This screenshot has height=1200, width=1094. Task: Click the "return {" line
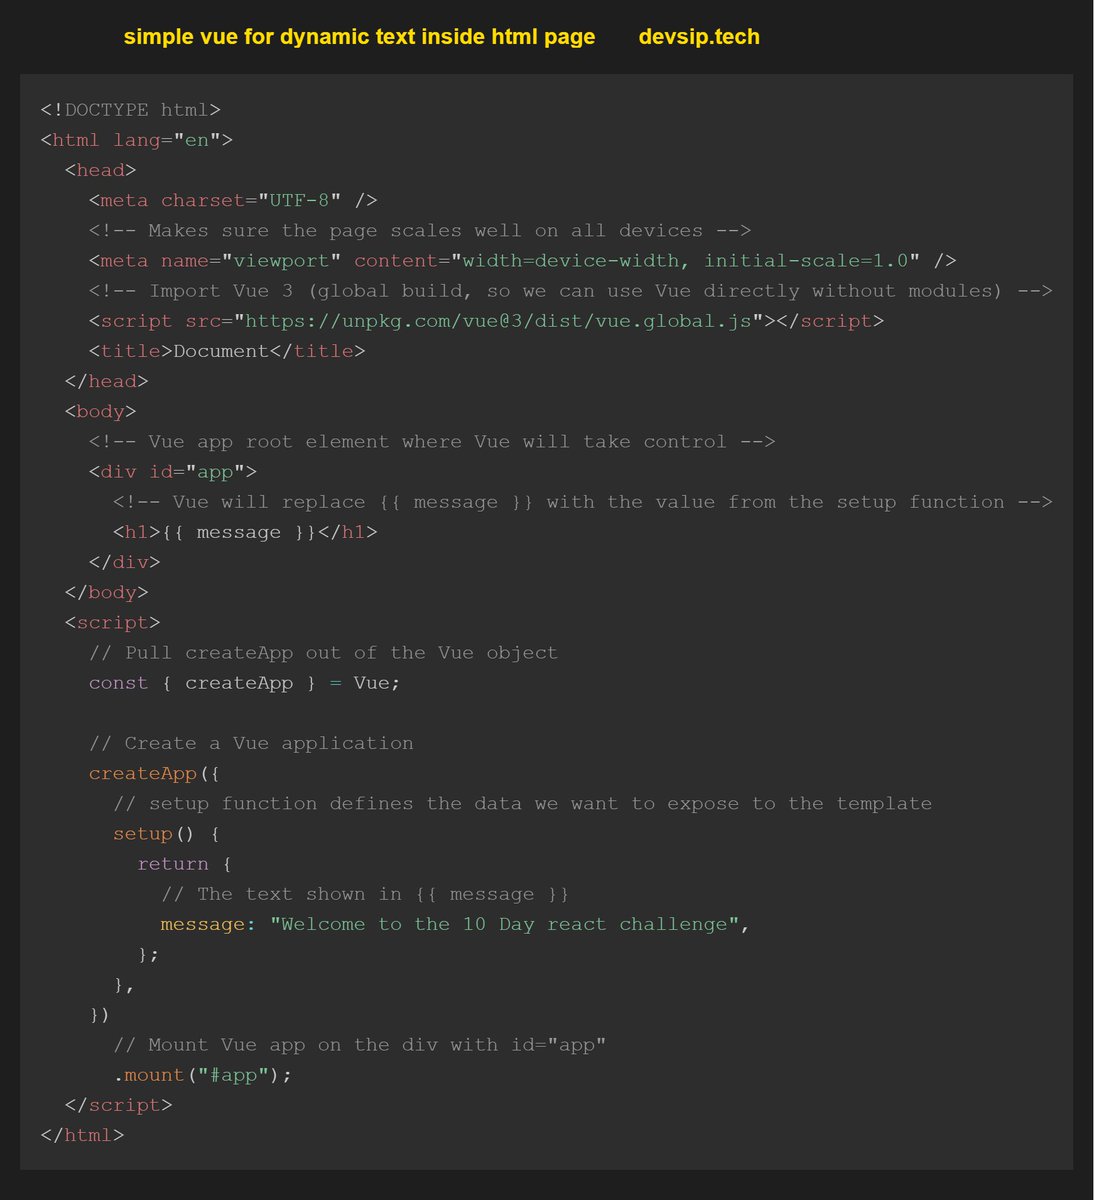pos(185,863)
